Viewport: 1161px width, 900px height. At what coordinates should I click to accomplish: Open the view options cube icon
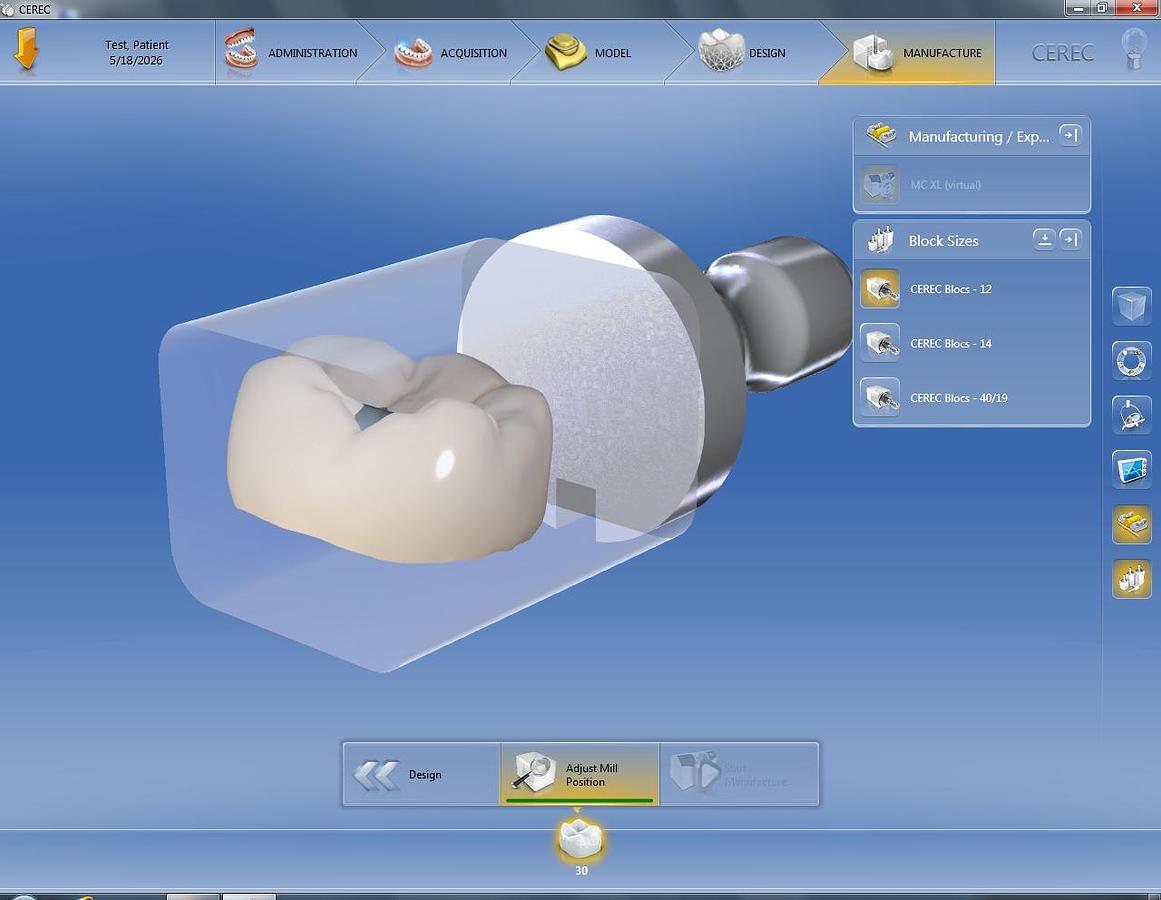coord(1131,306)
